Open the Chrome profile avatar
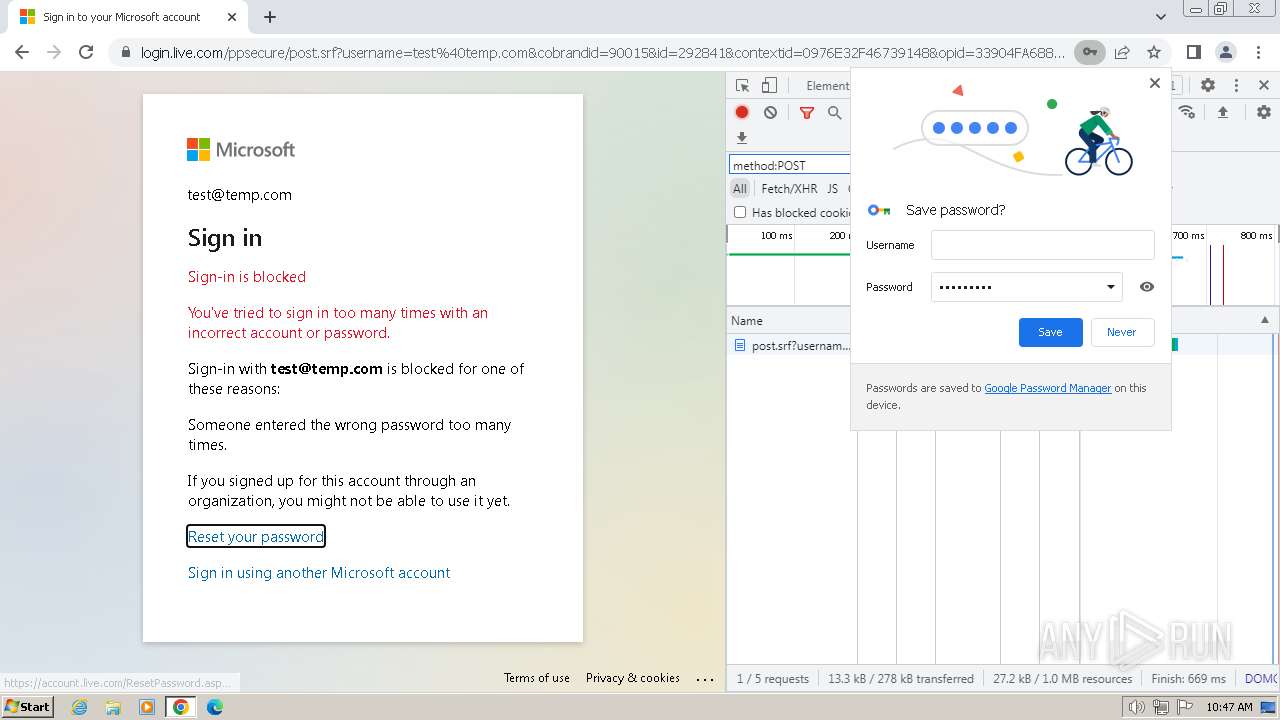The width and height of the screenshot is (1280, 720). pyautogui.click(x=1226, y=52)
